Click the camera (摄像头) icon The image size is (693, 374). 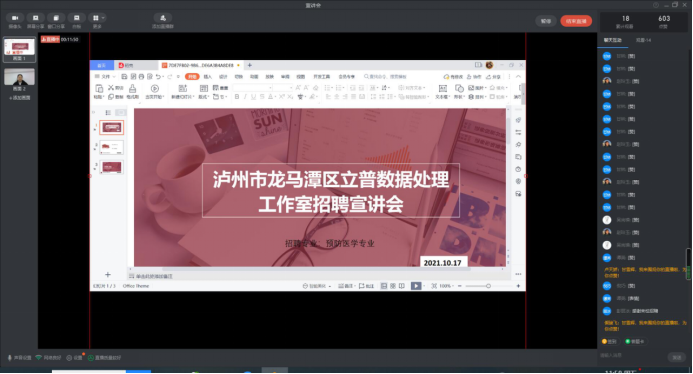[15, 18]
